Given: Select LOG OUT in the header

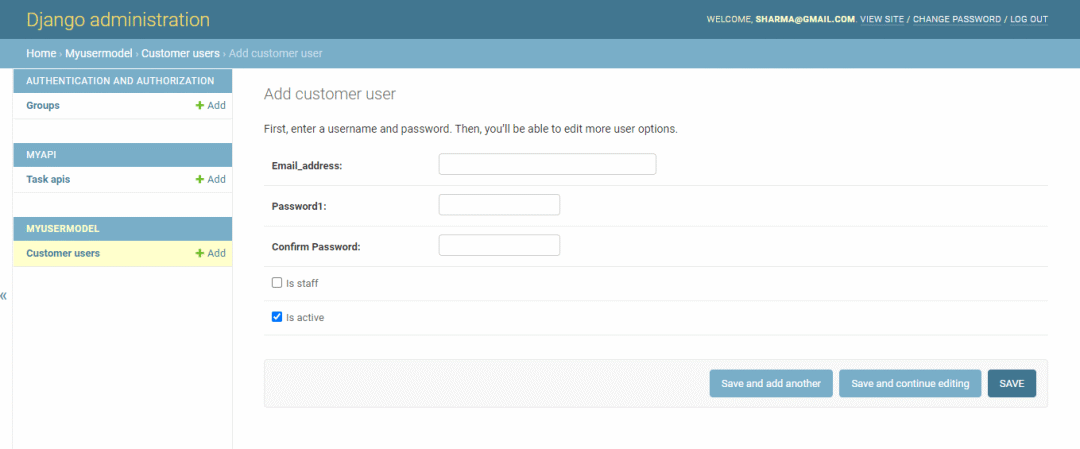Looking at the screenshot, I should [1029, 19].
